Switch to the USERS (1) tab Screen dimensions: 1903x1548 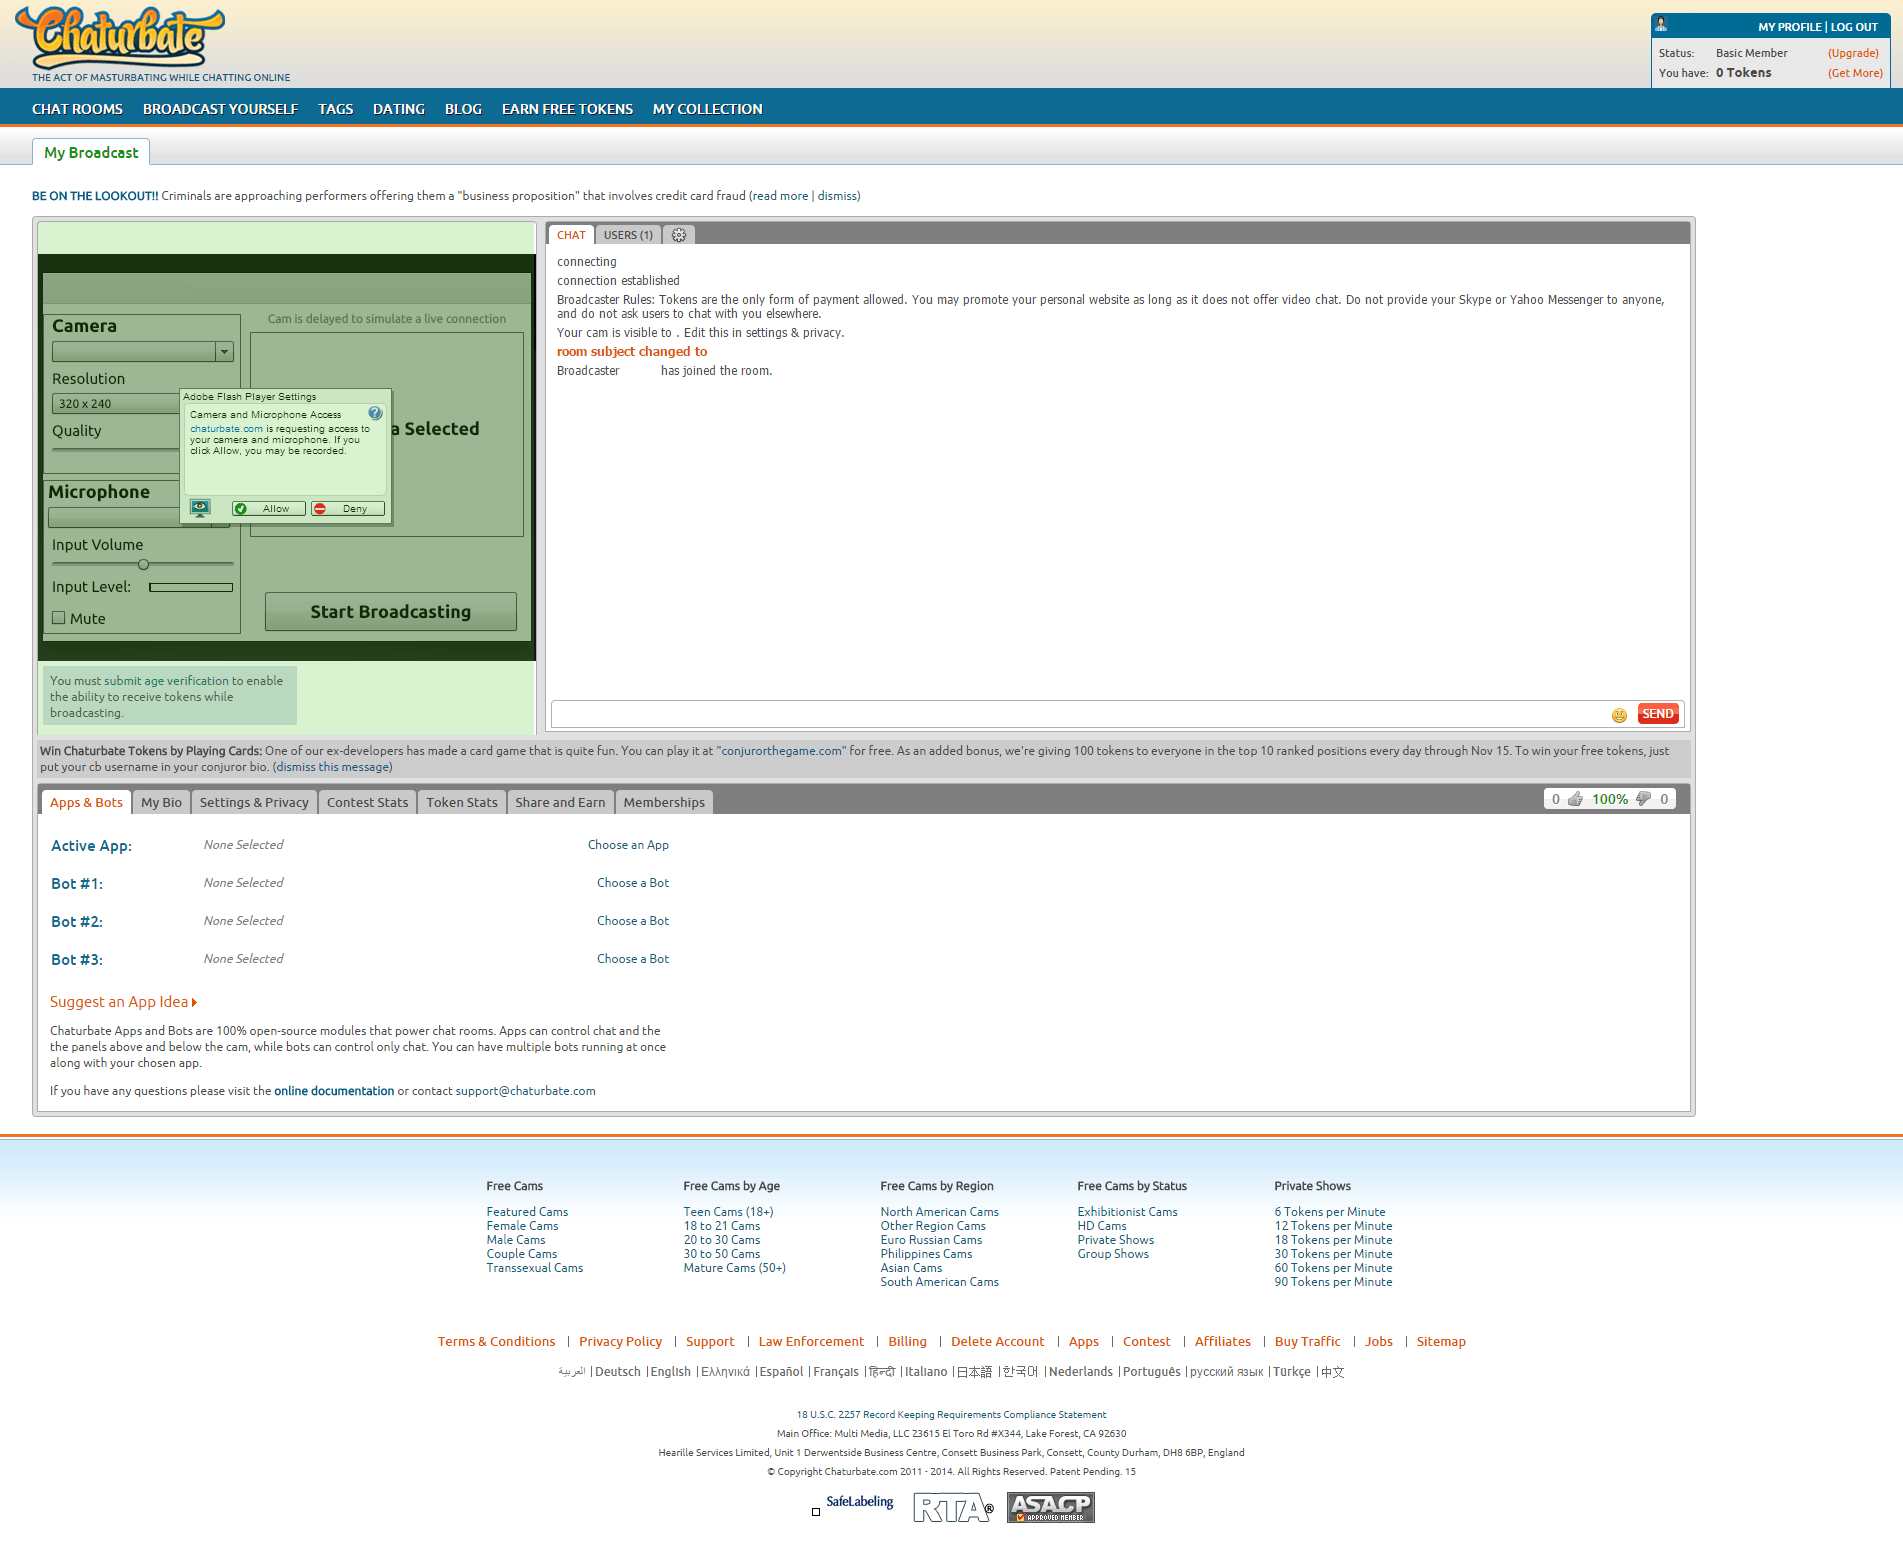[628, 235]
